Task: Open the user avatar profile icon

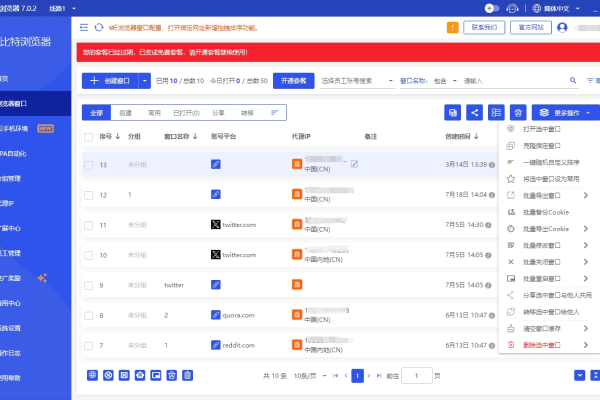Action: click(x=562, y=28)
